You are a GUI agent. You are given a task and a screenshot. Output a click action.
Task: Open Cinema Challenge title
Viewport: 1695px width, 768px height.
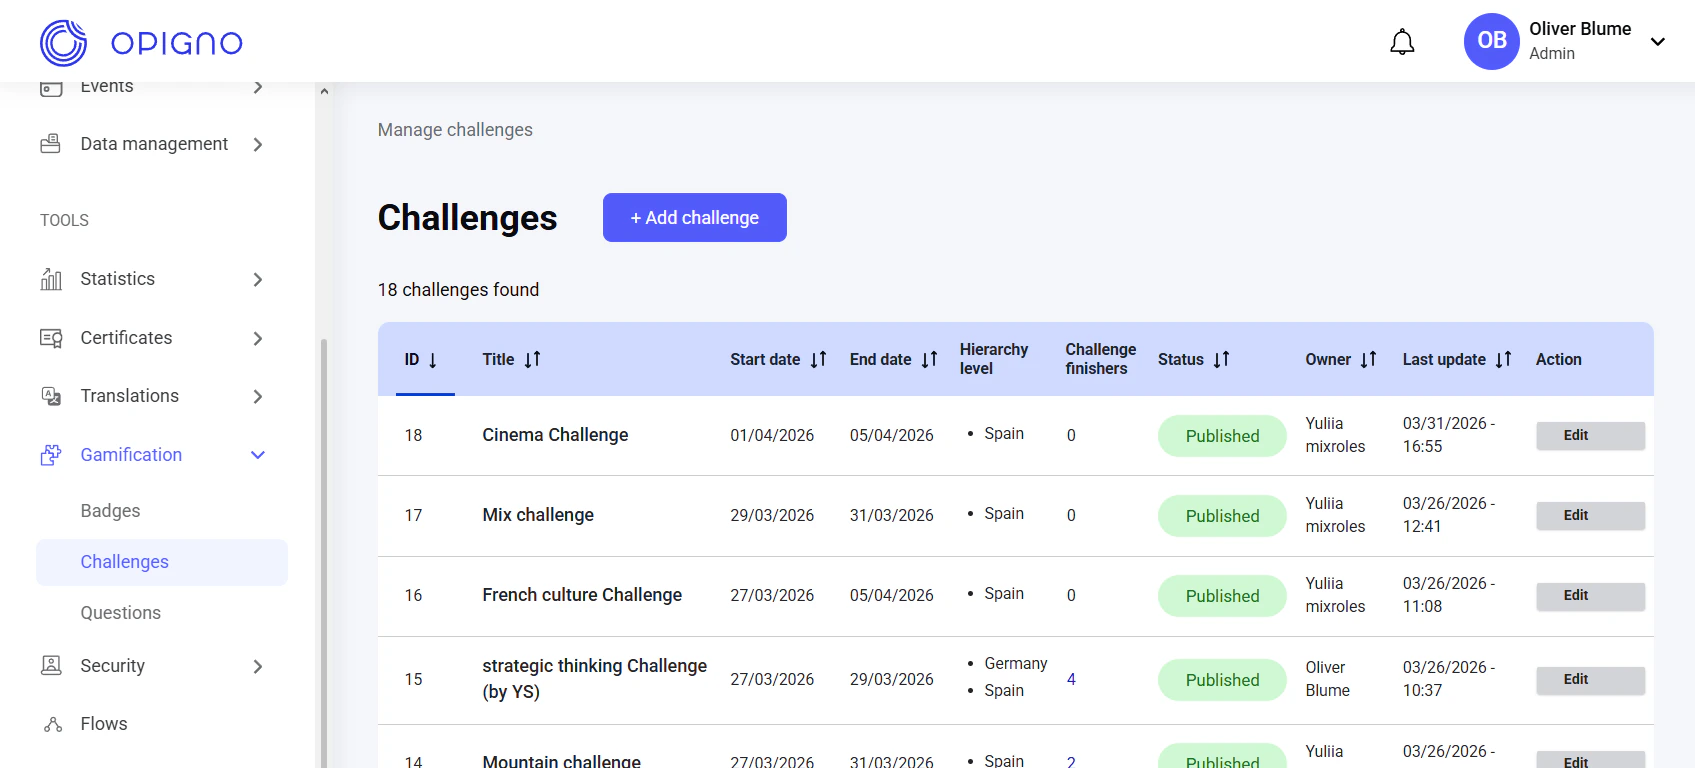(x=555, y=435)
